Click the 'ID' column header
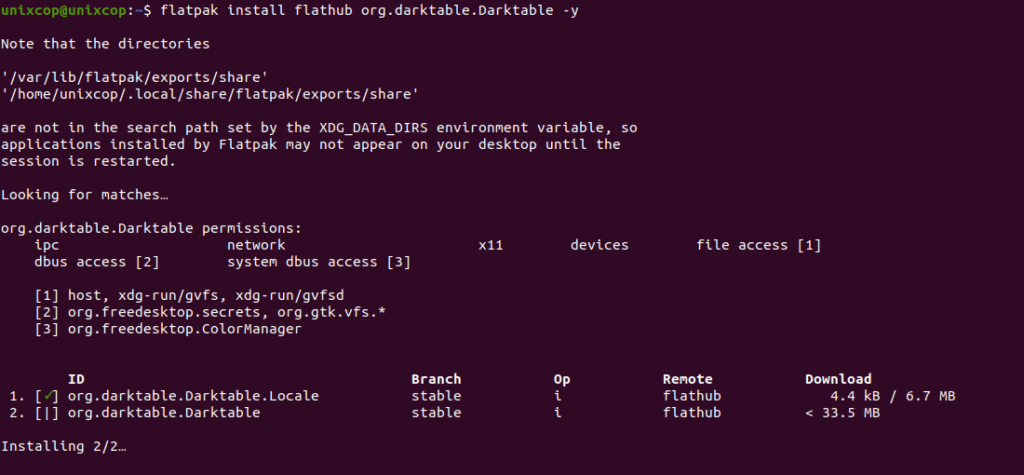1024x475 pixels. coord(76,379)
